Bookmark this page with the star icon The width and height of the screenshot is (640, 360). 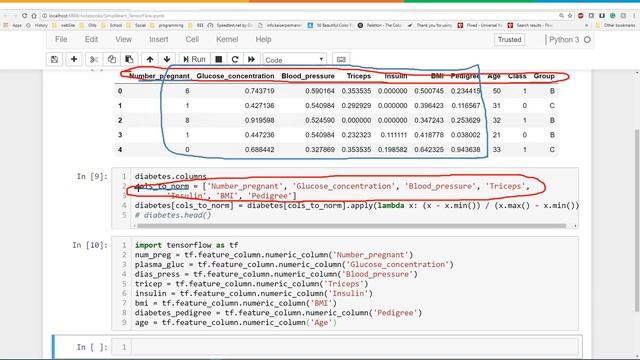pyautogui.click(x=570, y=16)
